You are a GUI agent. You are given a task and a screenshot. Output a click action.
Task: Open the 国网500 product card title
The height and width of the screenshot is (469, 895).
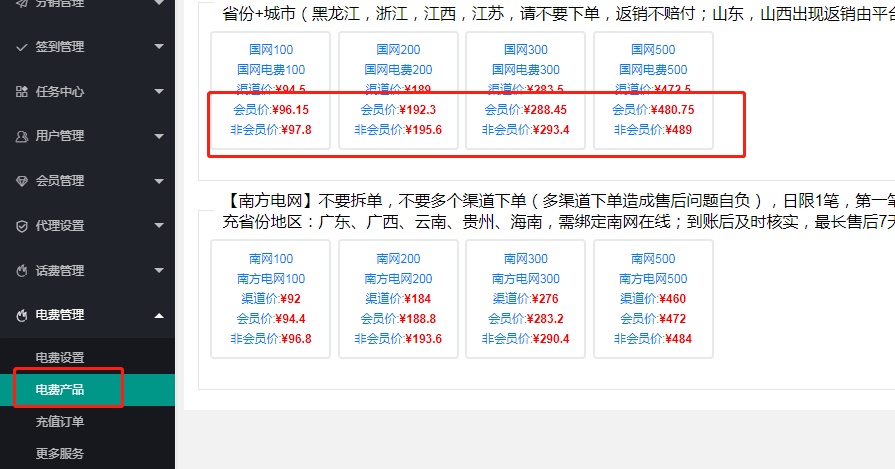point(653,50)
